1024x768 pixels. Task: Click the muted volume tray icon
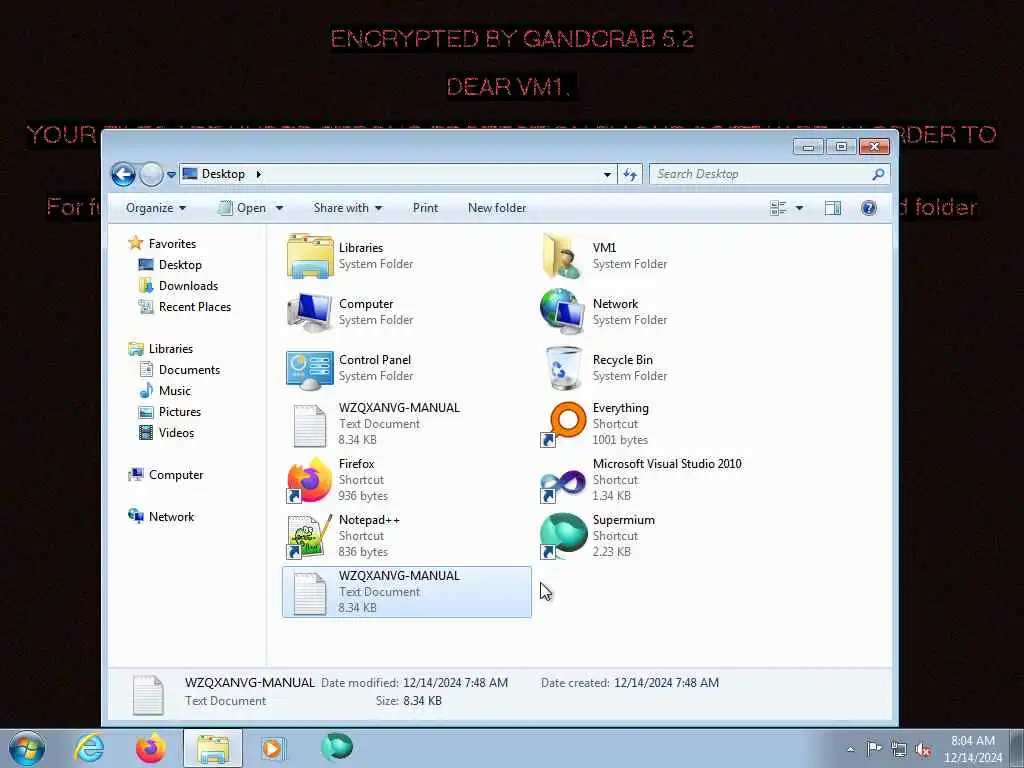[923, 749]
